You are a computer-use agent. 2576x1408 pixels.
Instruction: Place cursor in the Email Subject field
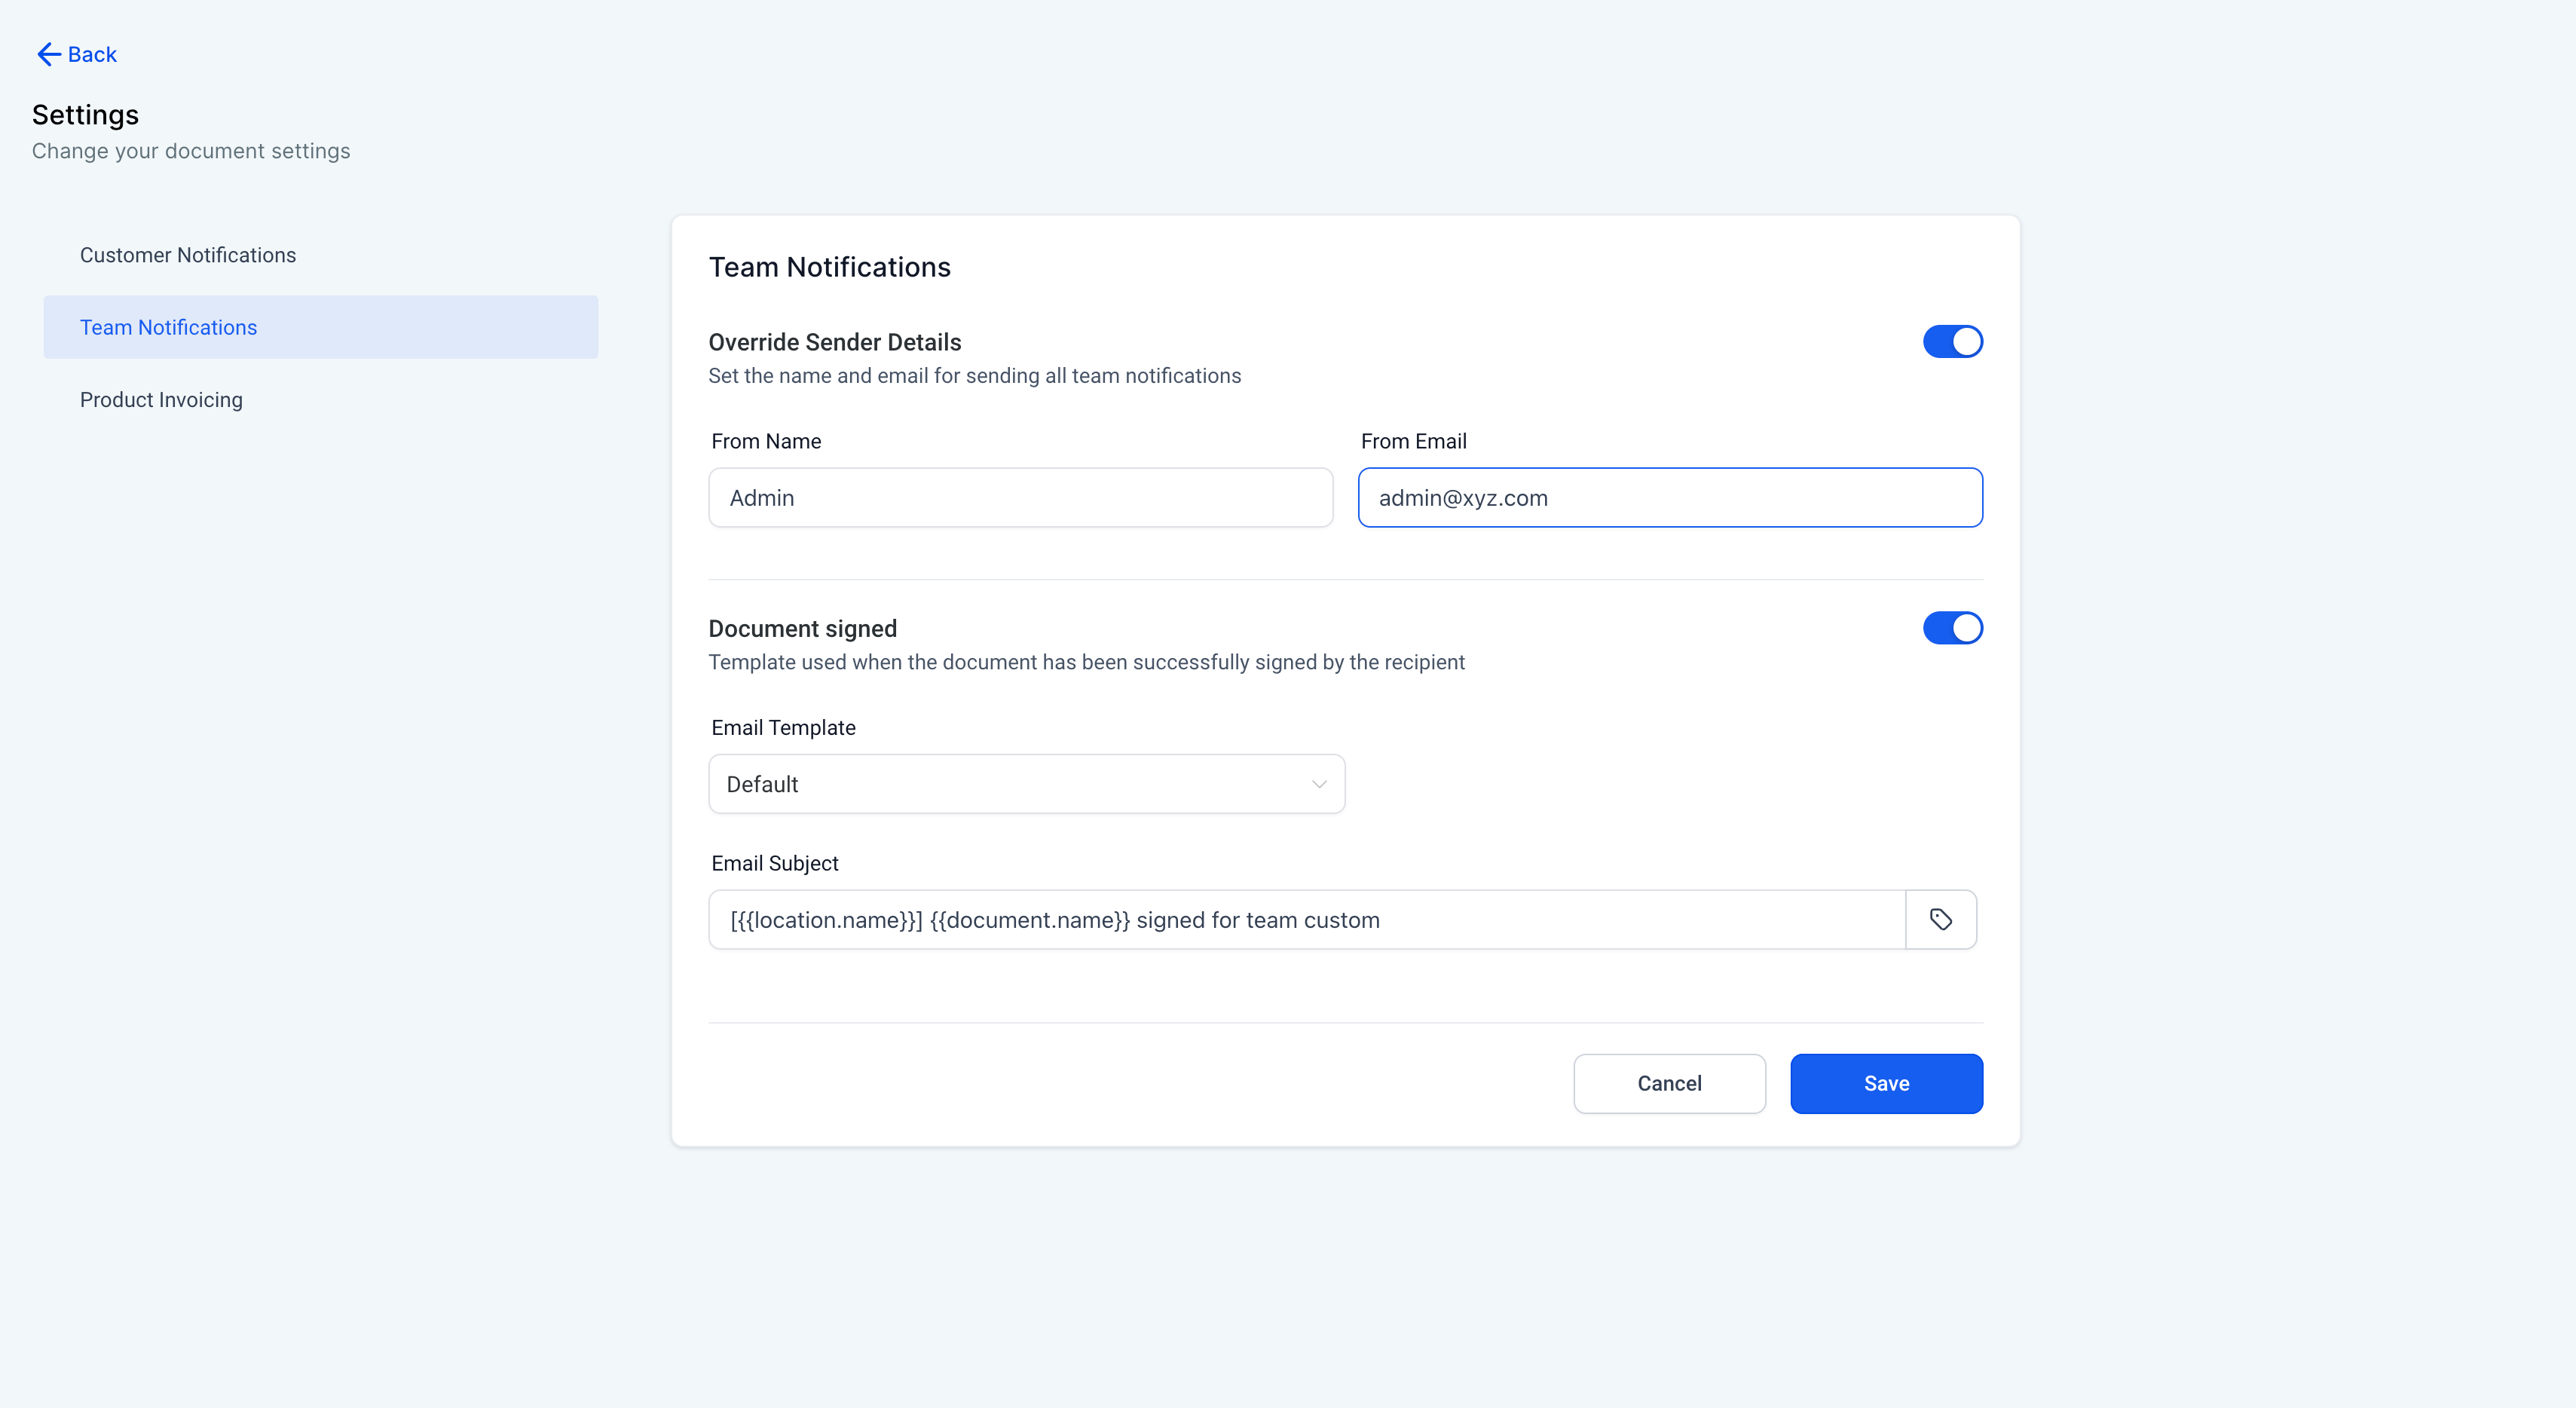1306,920
